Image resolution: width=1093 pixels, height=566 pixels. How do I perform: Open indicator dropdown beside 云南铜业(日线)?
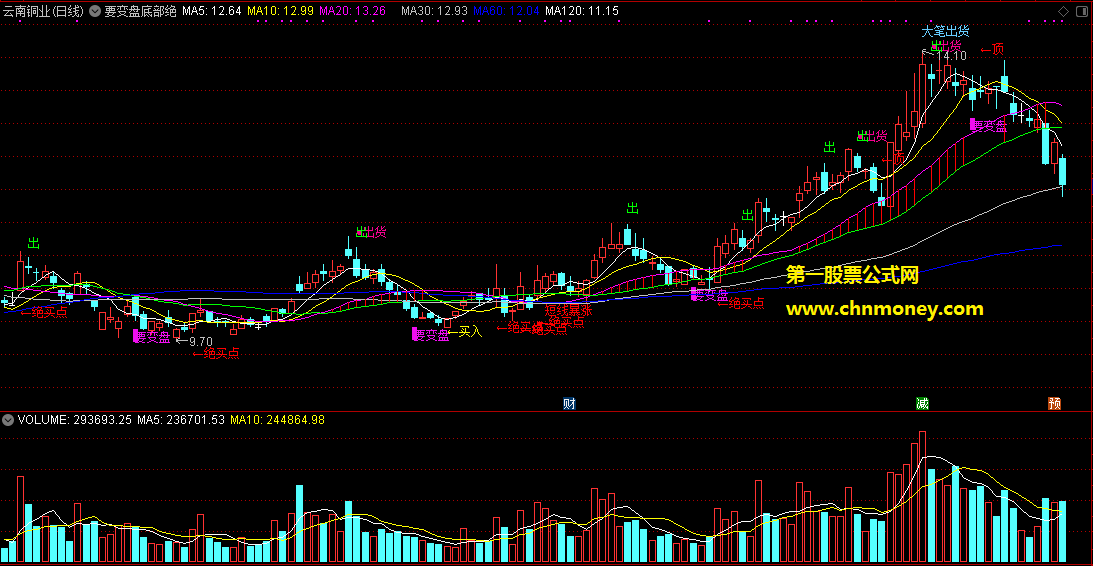click(95, 11)
